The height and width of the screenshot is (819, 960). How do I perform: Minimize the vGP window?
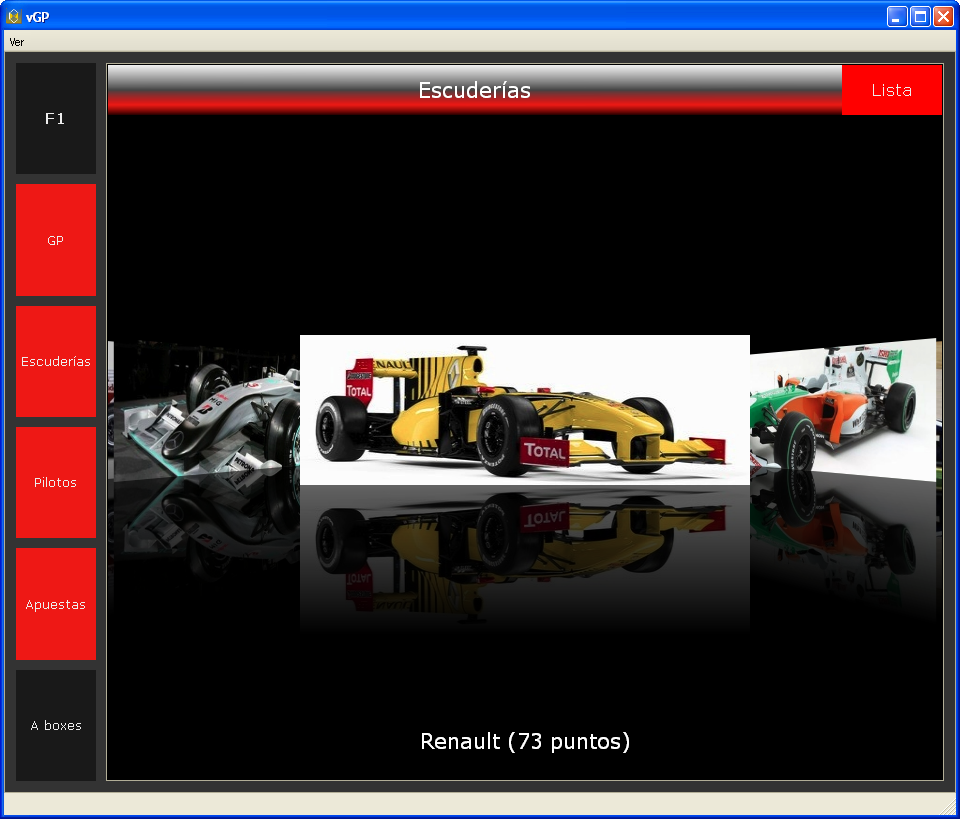coord(897,17)
